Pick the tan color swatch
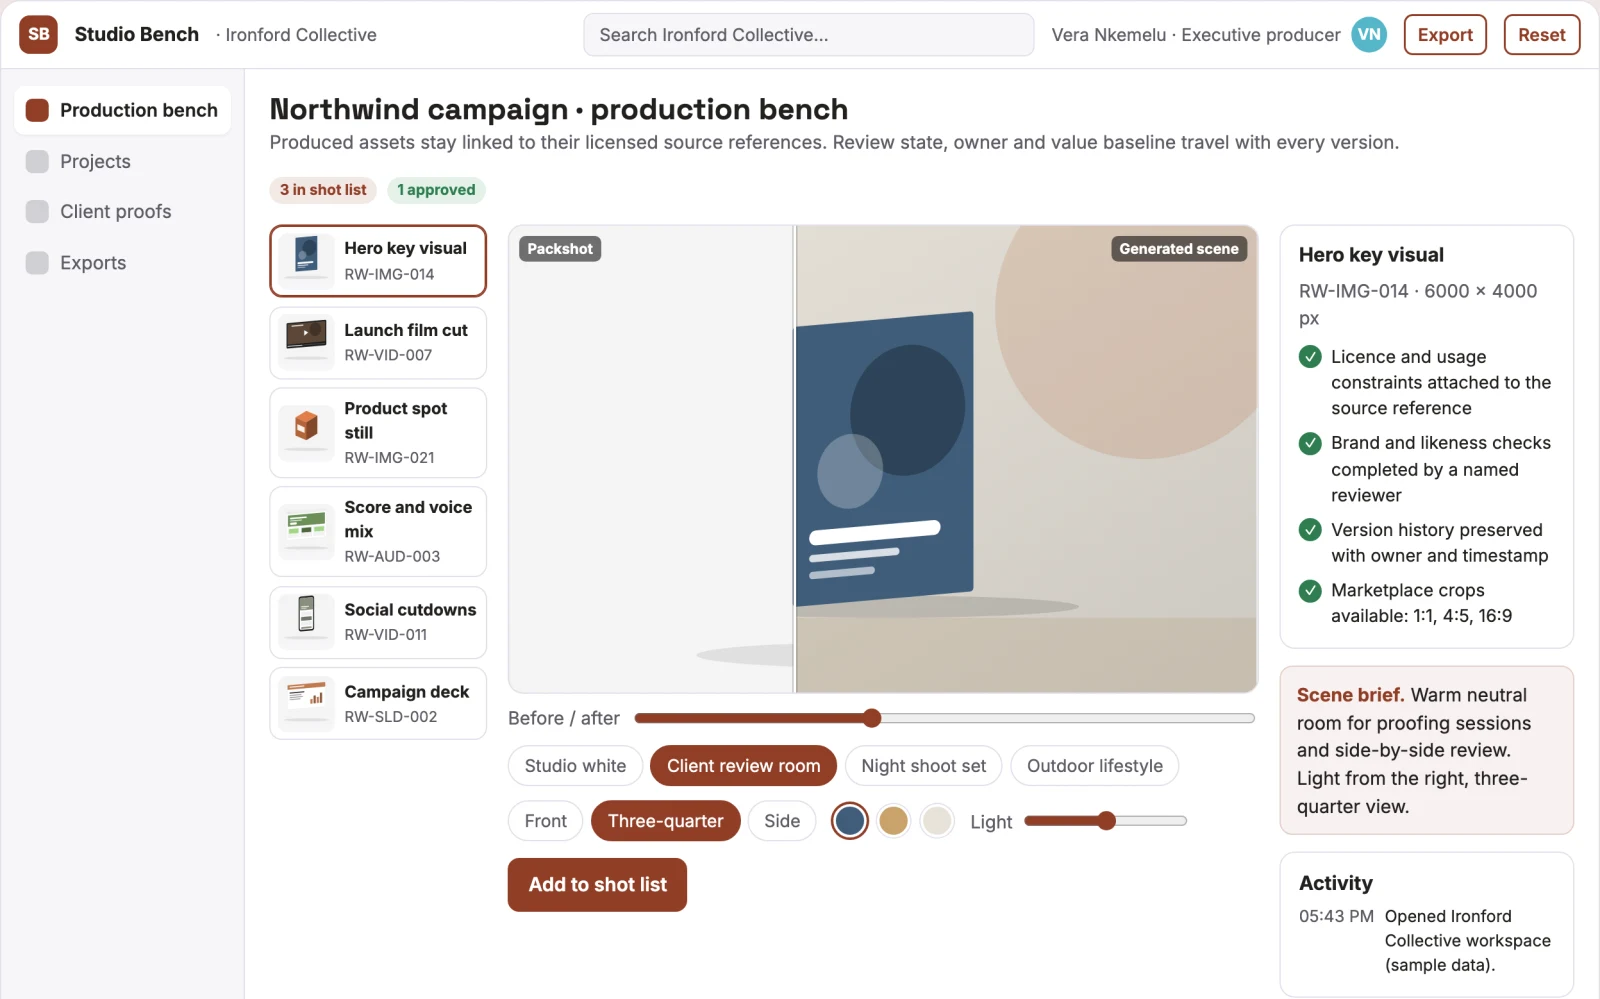This screenshot has height=999, width=1600. [x=893, y=821]
